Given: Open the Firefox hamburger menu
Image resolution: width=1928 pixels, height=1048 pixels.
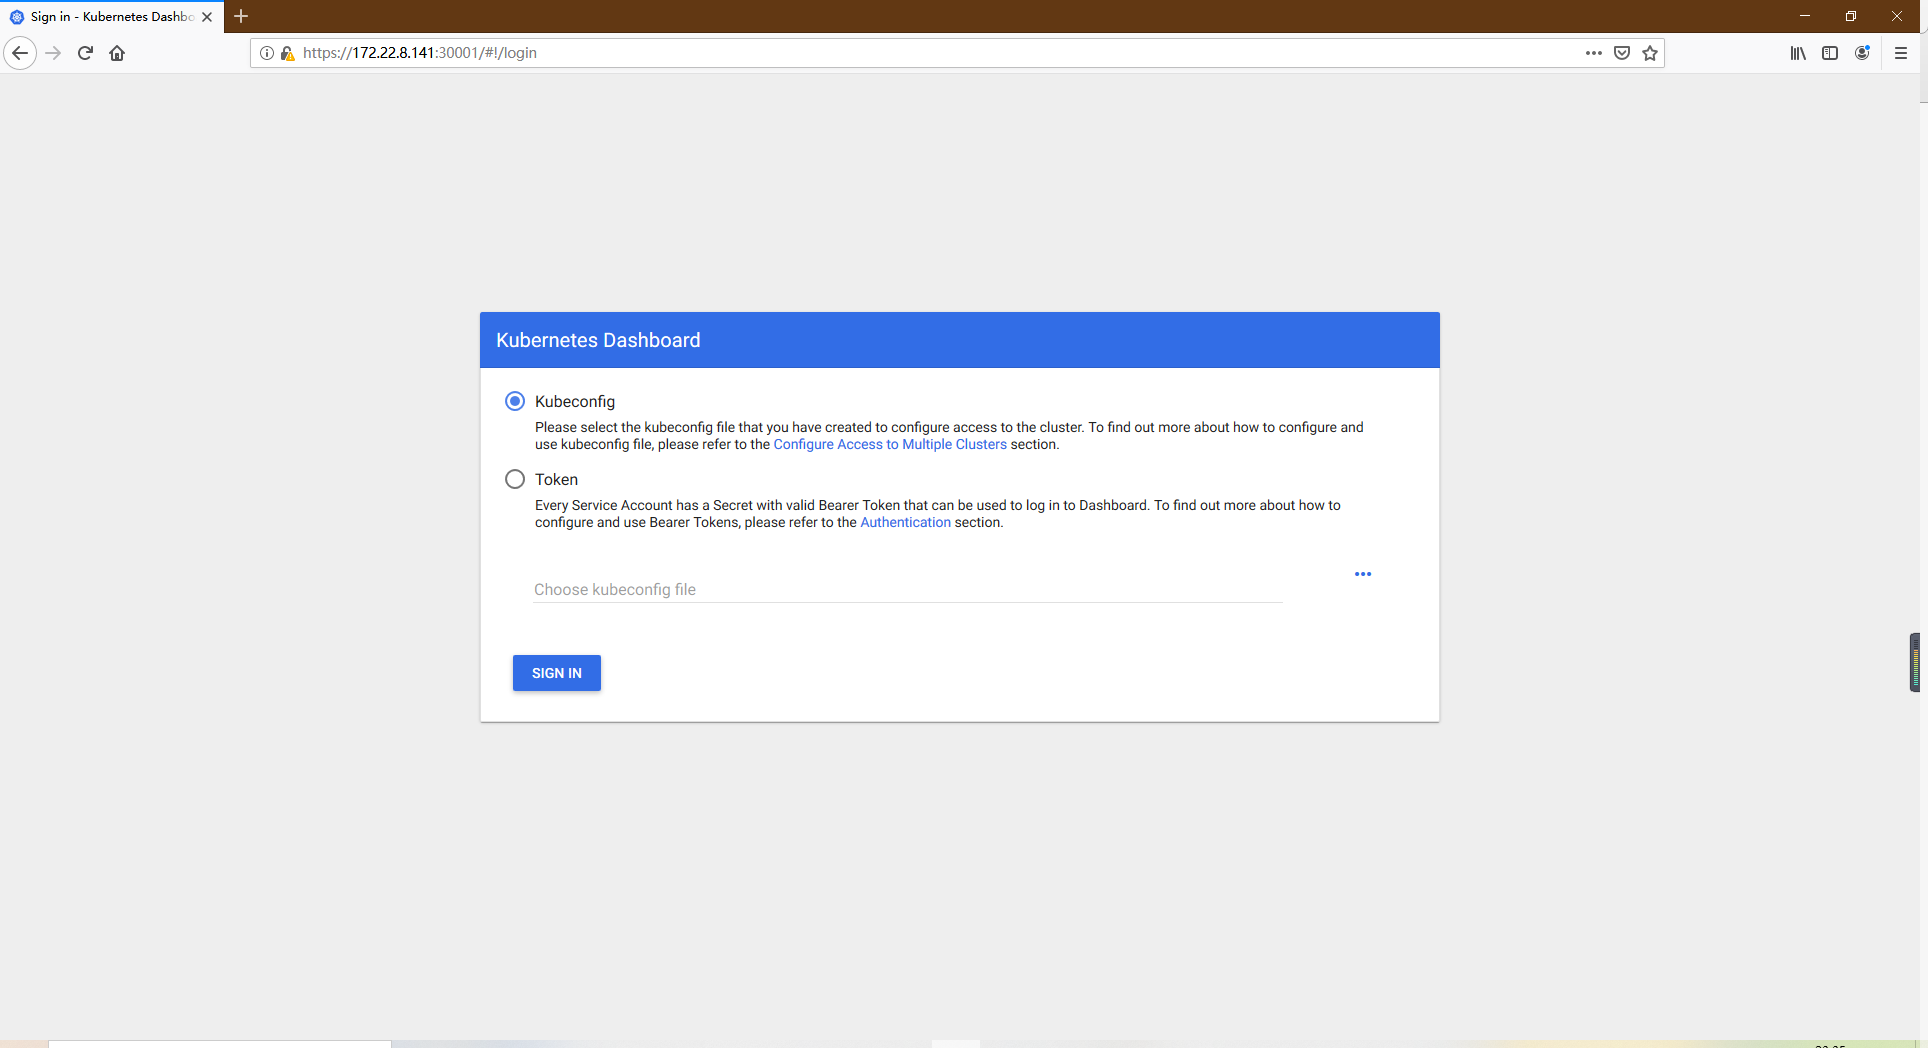Looking at the screenshot, I should 1901,53.
